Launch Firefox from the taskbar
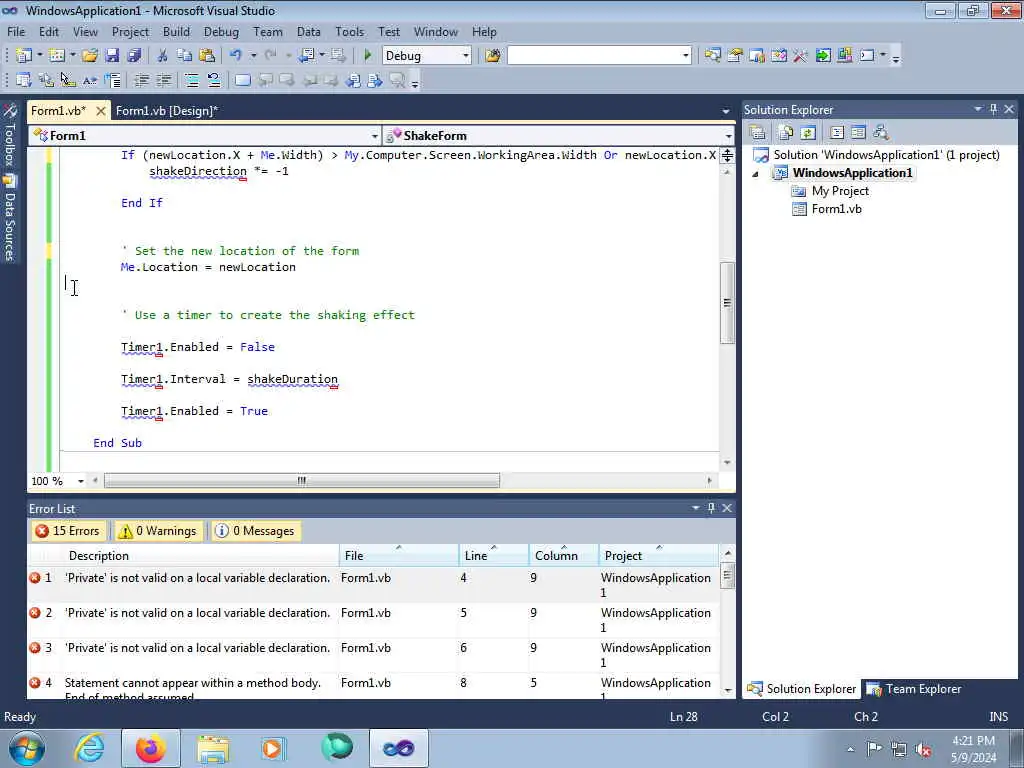The image size is (1024, 768). 151,748
